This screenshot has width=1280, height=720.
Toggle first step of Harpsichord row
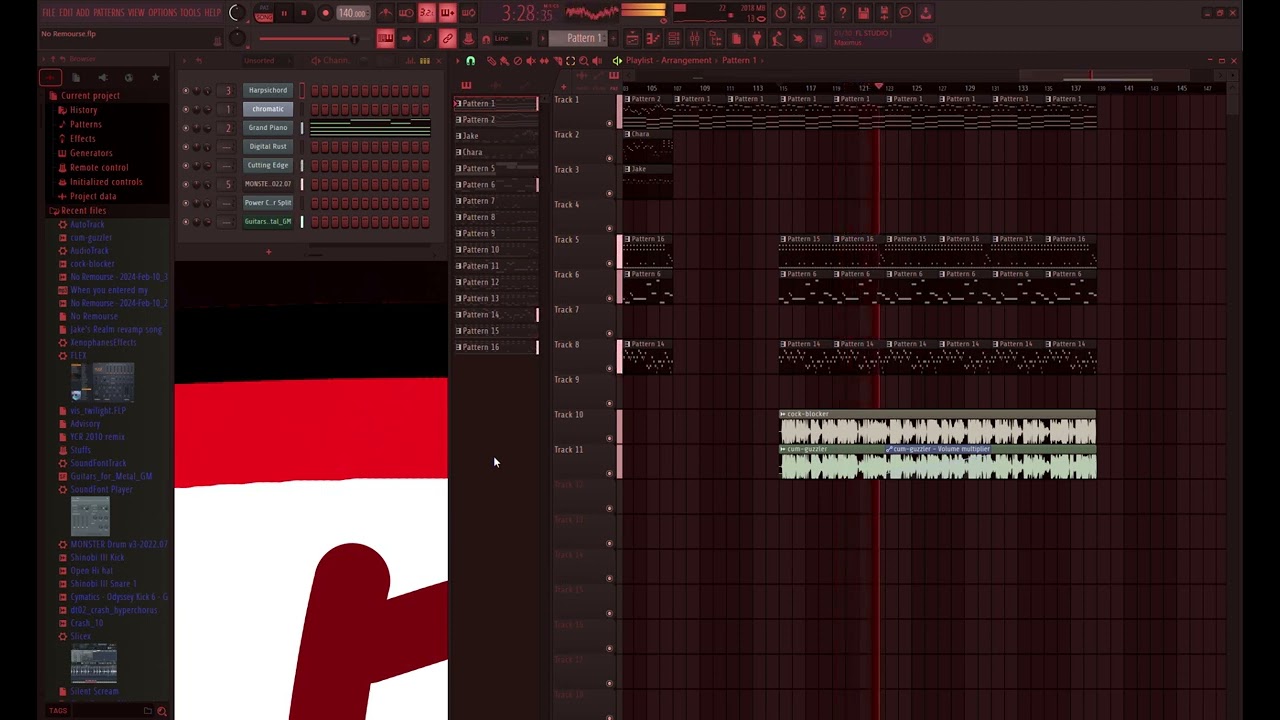tap(314, 90)
